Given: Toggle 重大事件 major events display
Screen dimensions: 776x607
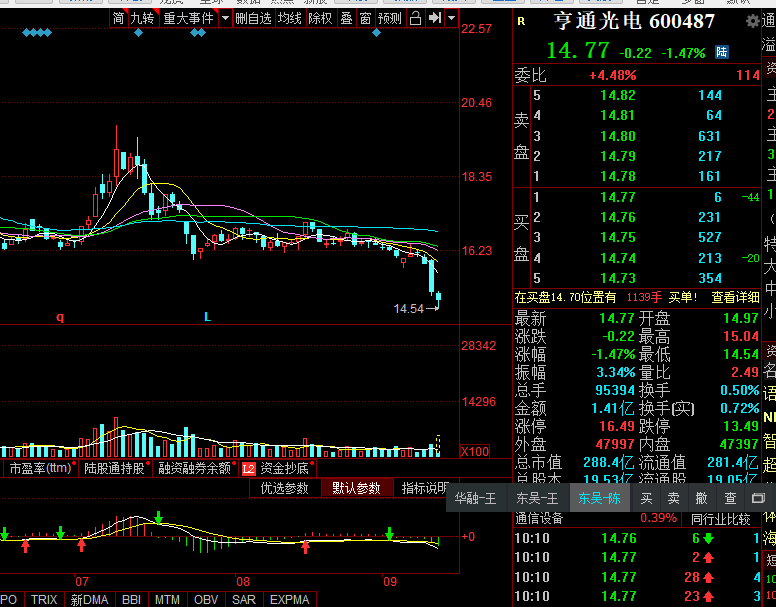Looking at the screenshot, I should [x=189, y=19].
